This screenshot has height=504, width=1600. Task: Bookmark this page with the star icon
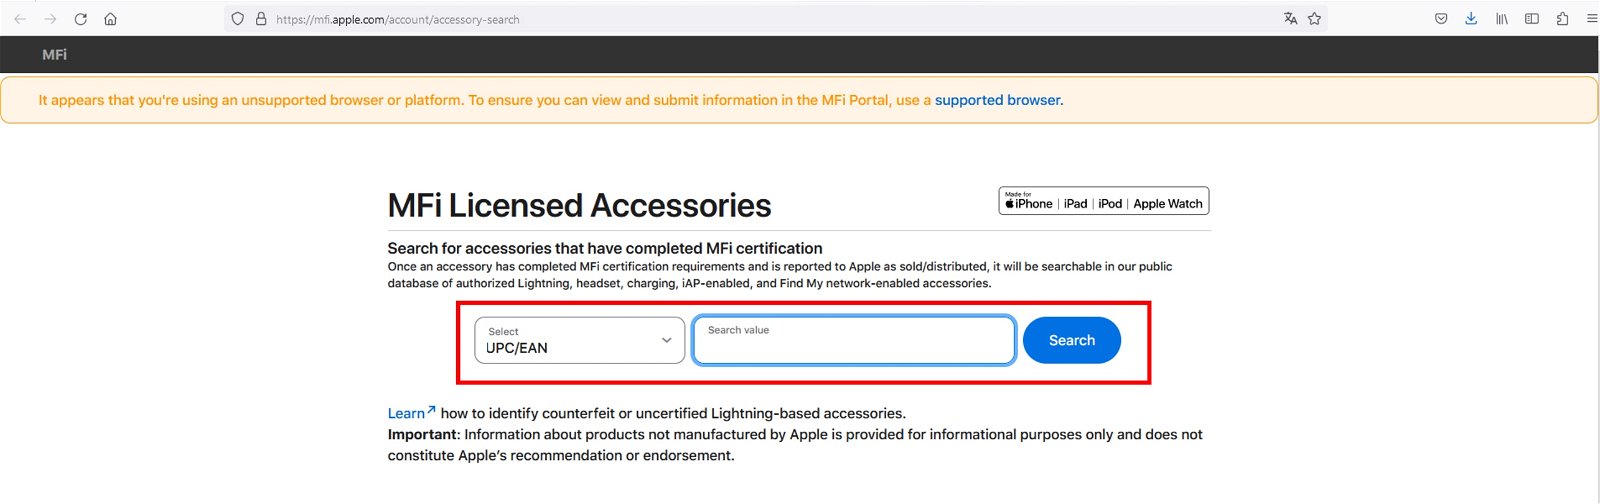tap(1314, 19)
